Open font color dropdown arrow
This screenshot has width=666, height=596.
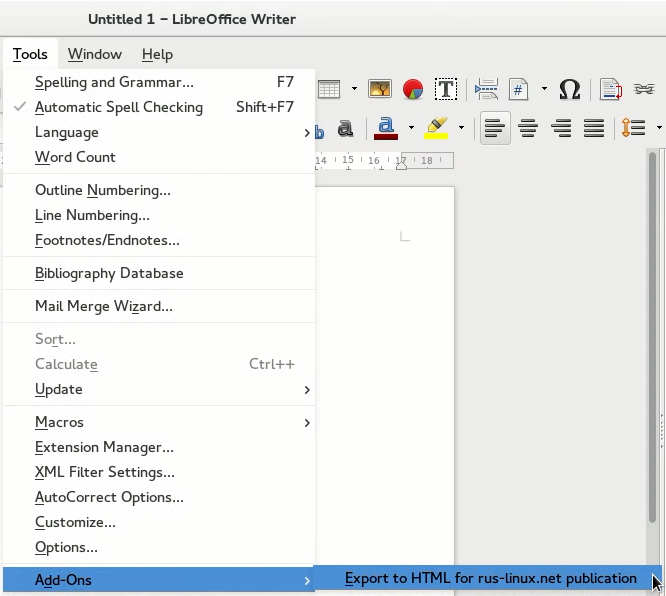click(411, 127)
